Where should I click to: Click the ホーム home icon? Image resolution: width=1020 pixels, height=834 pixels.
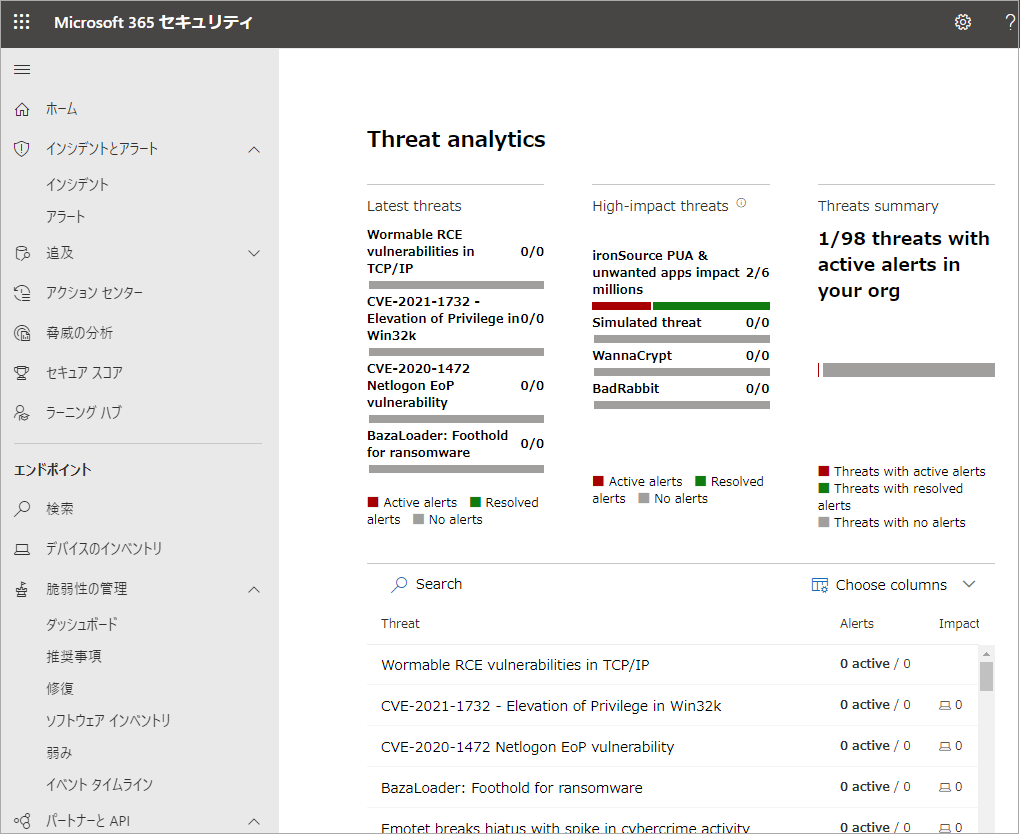coord(22,109)
